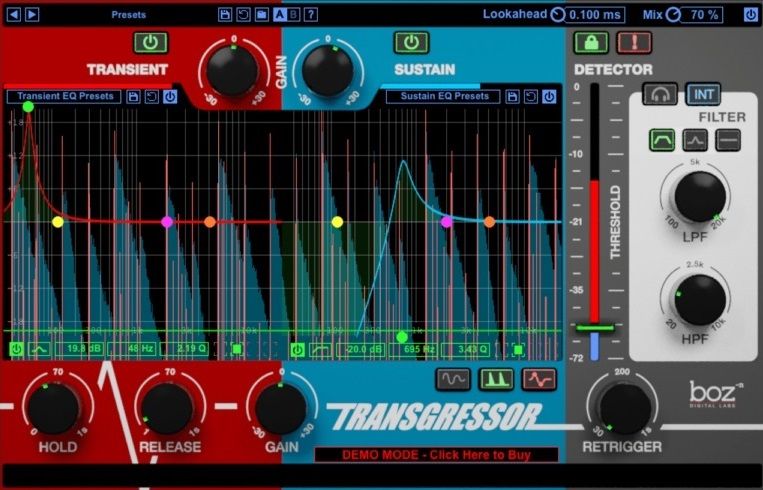Click the HPF filter knob

click(700, 300)
